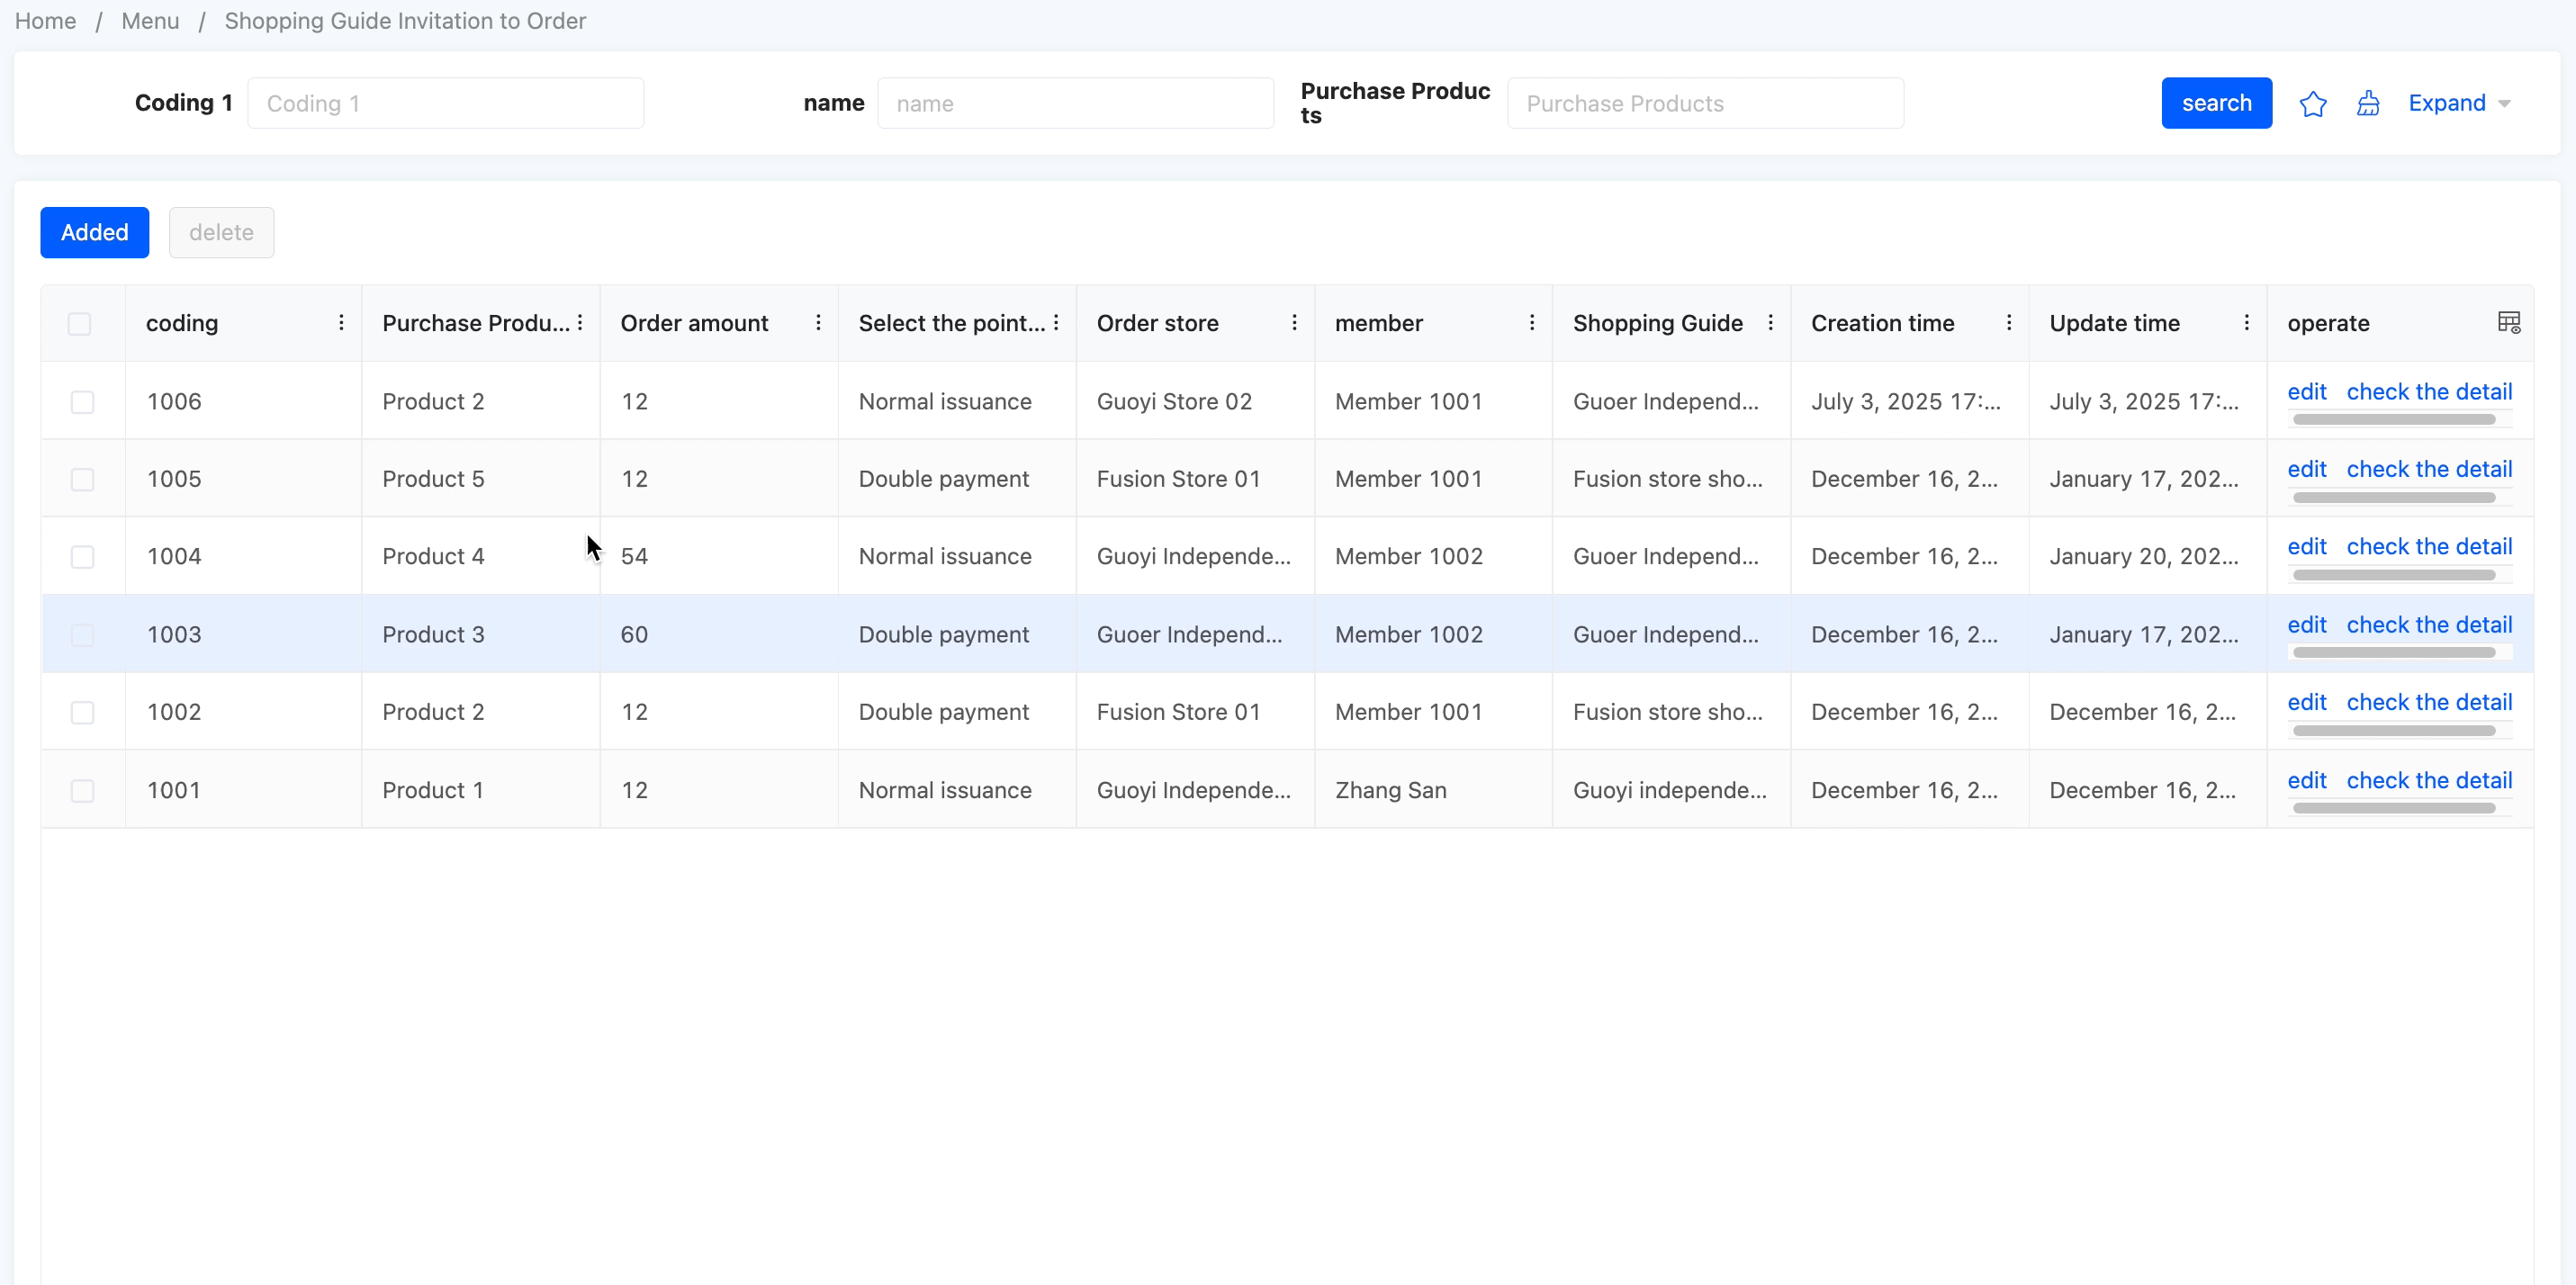
Task: Open Shopping Guide column three-dot menu
Action: pos(1770,322)
